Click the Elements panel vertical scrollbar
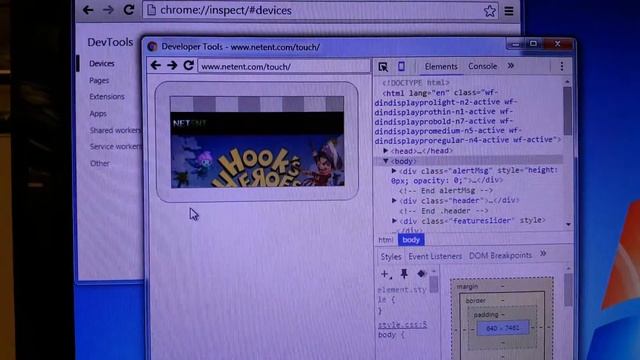This screenshot has height=360, width=640. [x=567, y=111]
